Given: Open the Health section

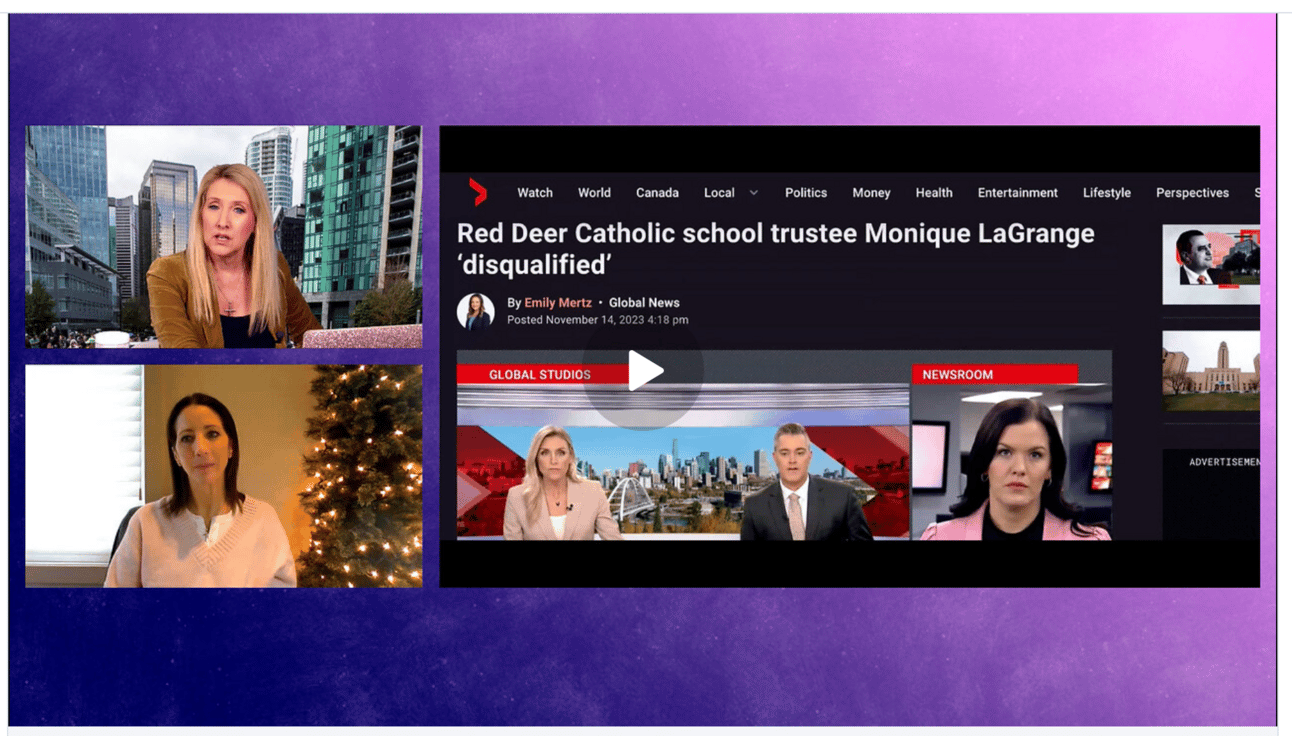Looking at the screenshot, I should (x=934, y=193).
